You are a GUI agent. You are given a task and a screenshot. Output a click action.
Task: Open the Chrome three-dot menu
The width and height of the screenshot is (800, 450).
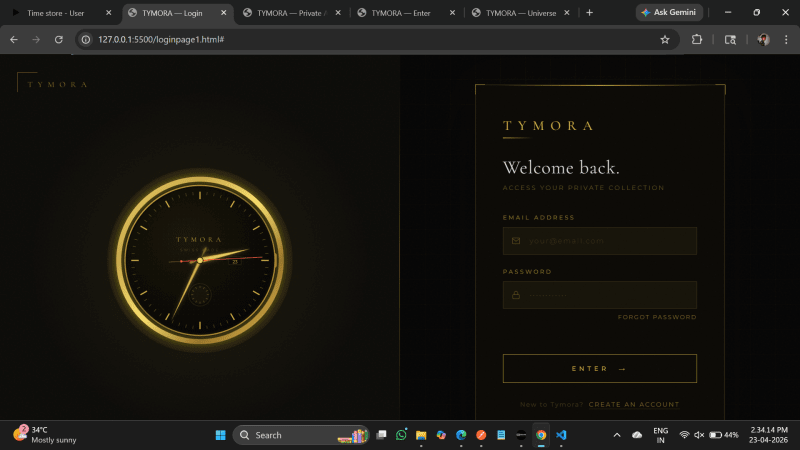click(786, 39)
